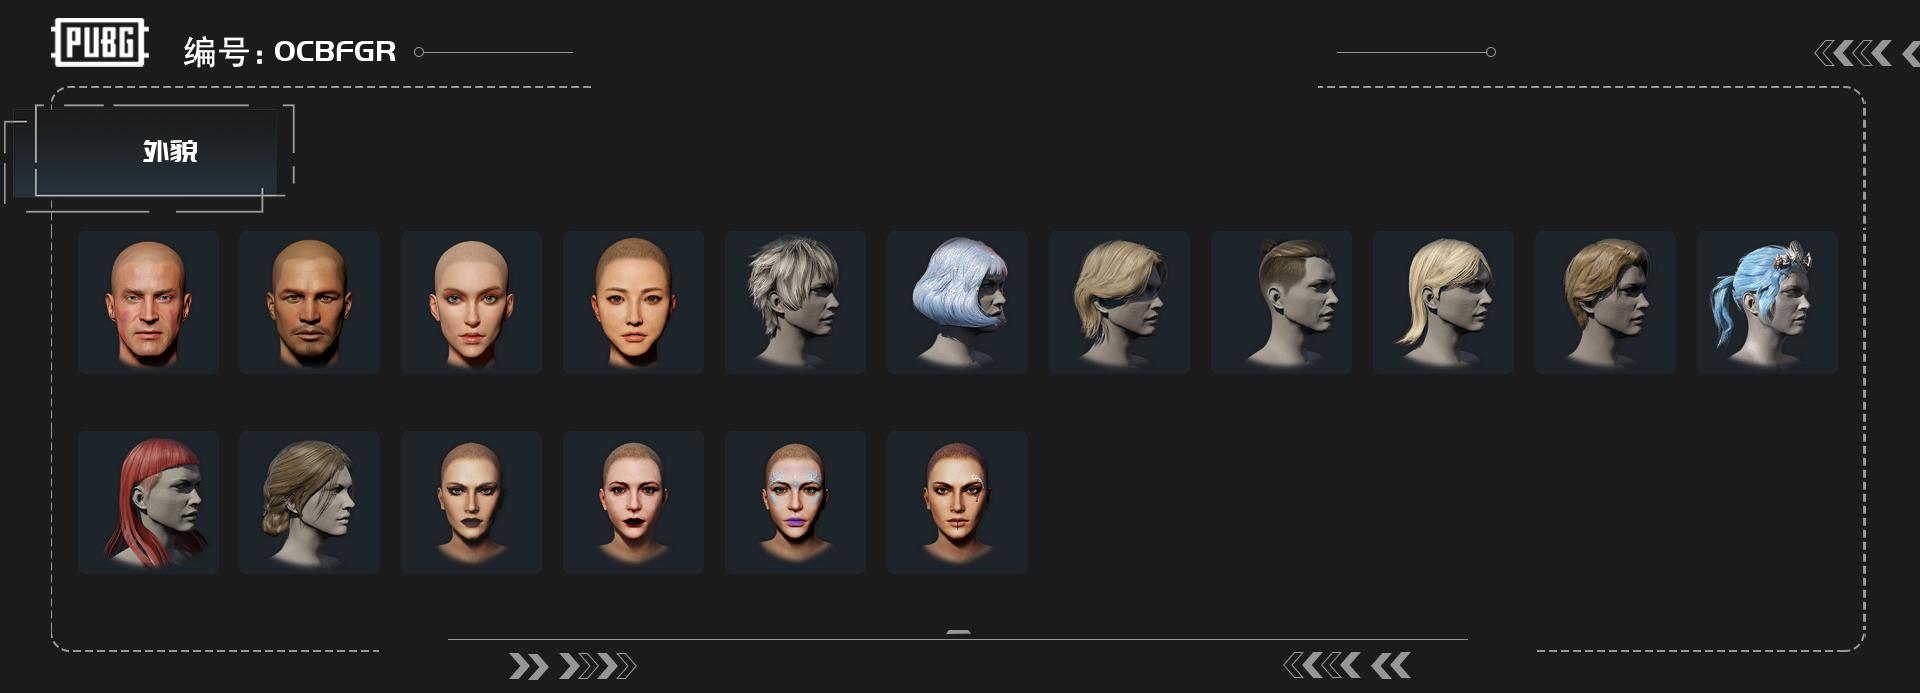Select the bald Caucasian male face
This screenshot has height=693, width=1920.
[x=148, y=302]
